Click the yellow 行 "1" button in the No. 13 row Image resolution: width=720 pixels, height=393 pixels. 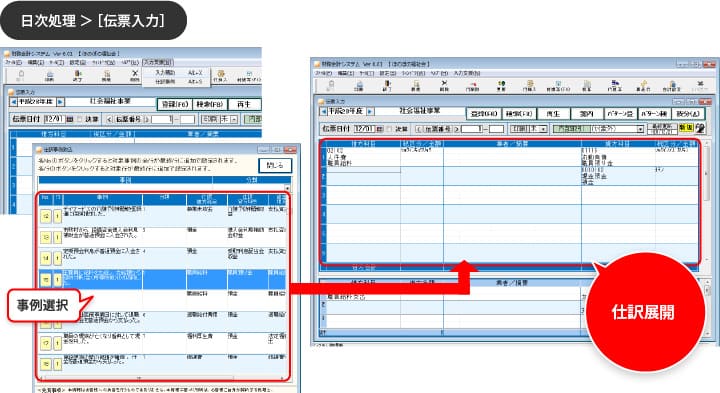tap(57, 237)
